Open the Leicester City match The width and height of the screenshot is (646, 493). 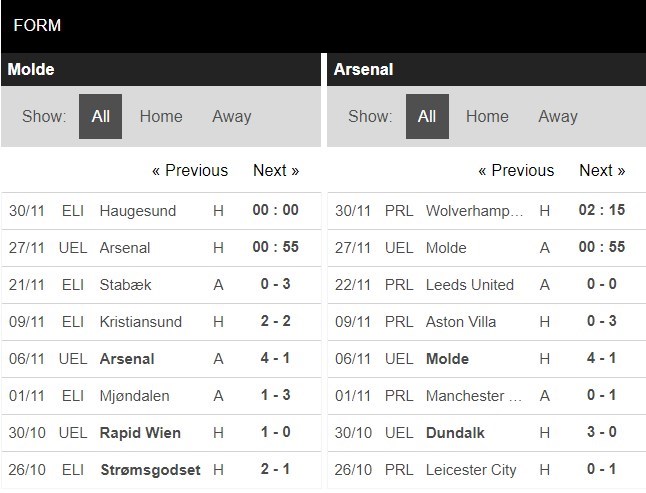point(472,469)
